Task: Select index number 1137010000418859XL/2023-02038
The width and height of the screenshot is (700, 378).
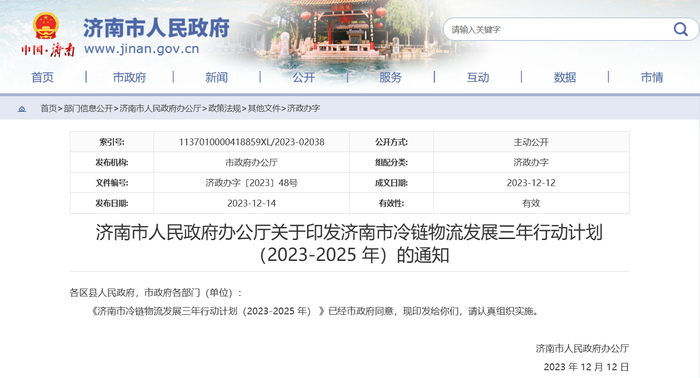Action: pos(252,142)
